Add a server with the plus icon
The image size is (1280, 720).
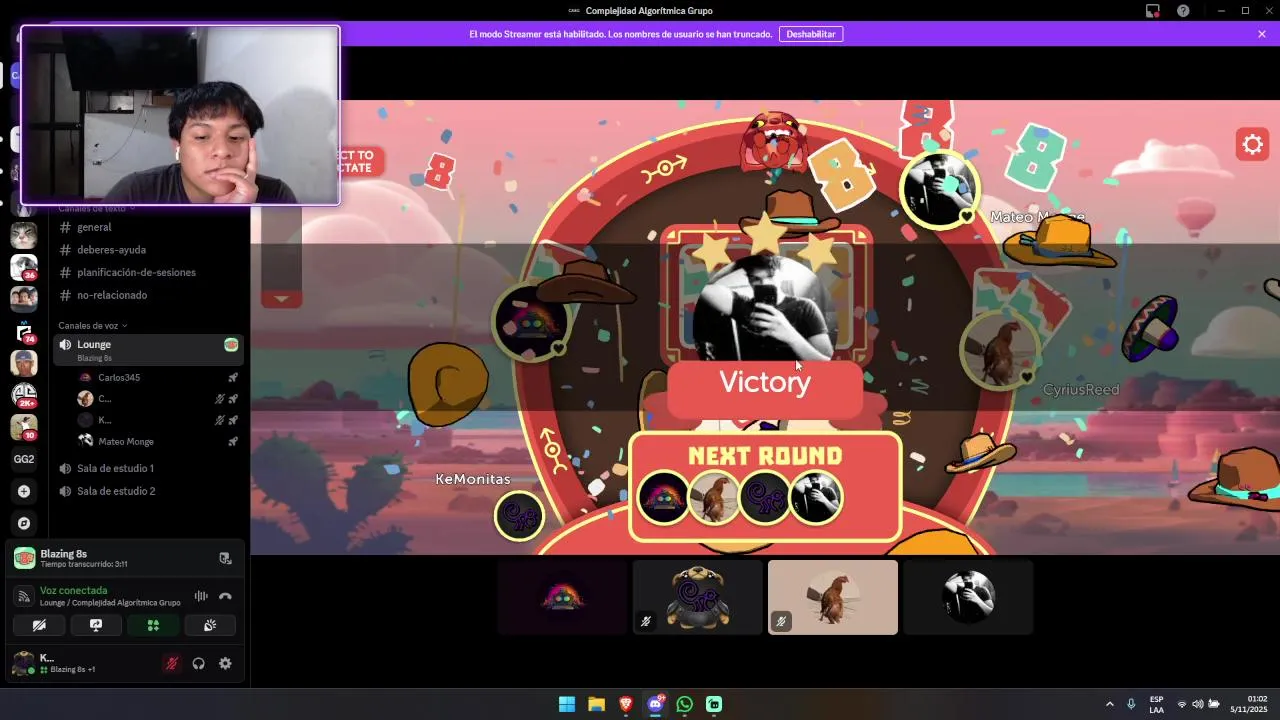click(24, 491)
